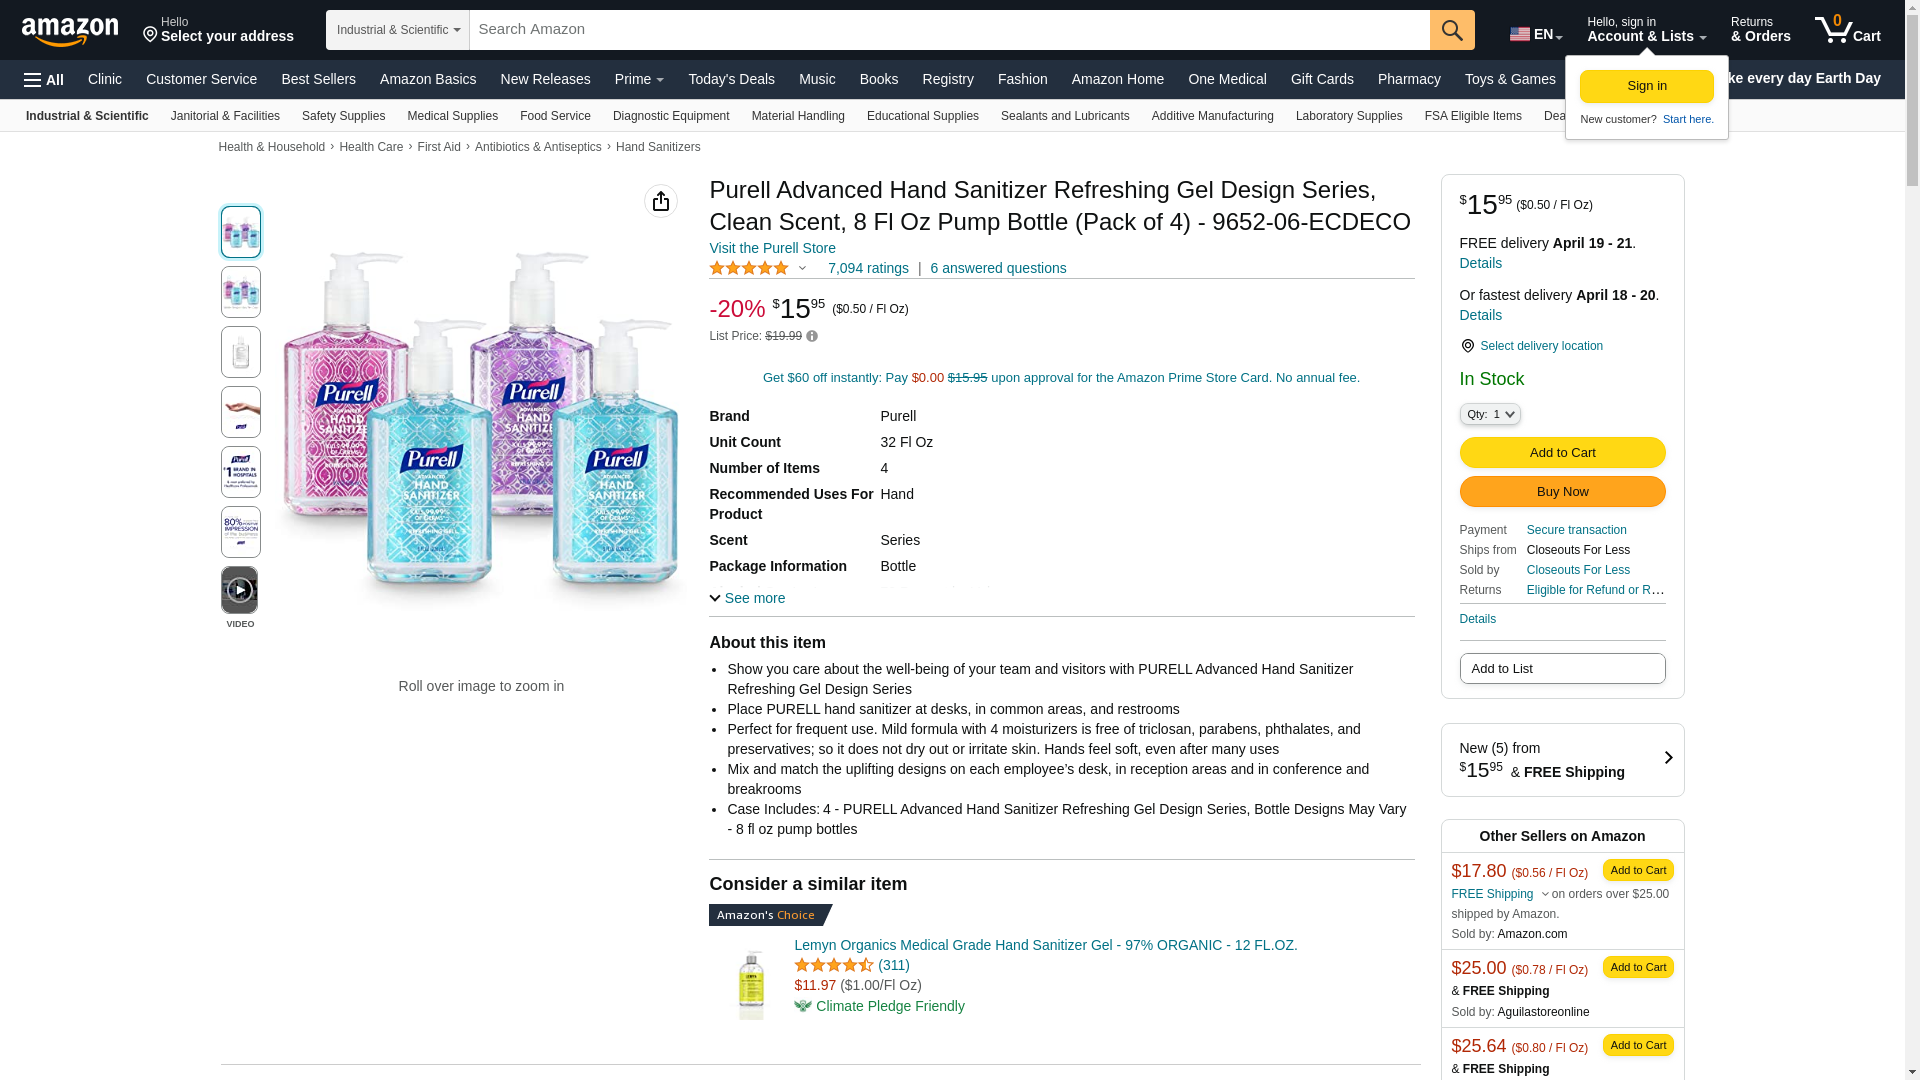The image size is (1920, 1080).
Task: Visit the Purell Store link
Action: click(x=772, y=248)
